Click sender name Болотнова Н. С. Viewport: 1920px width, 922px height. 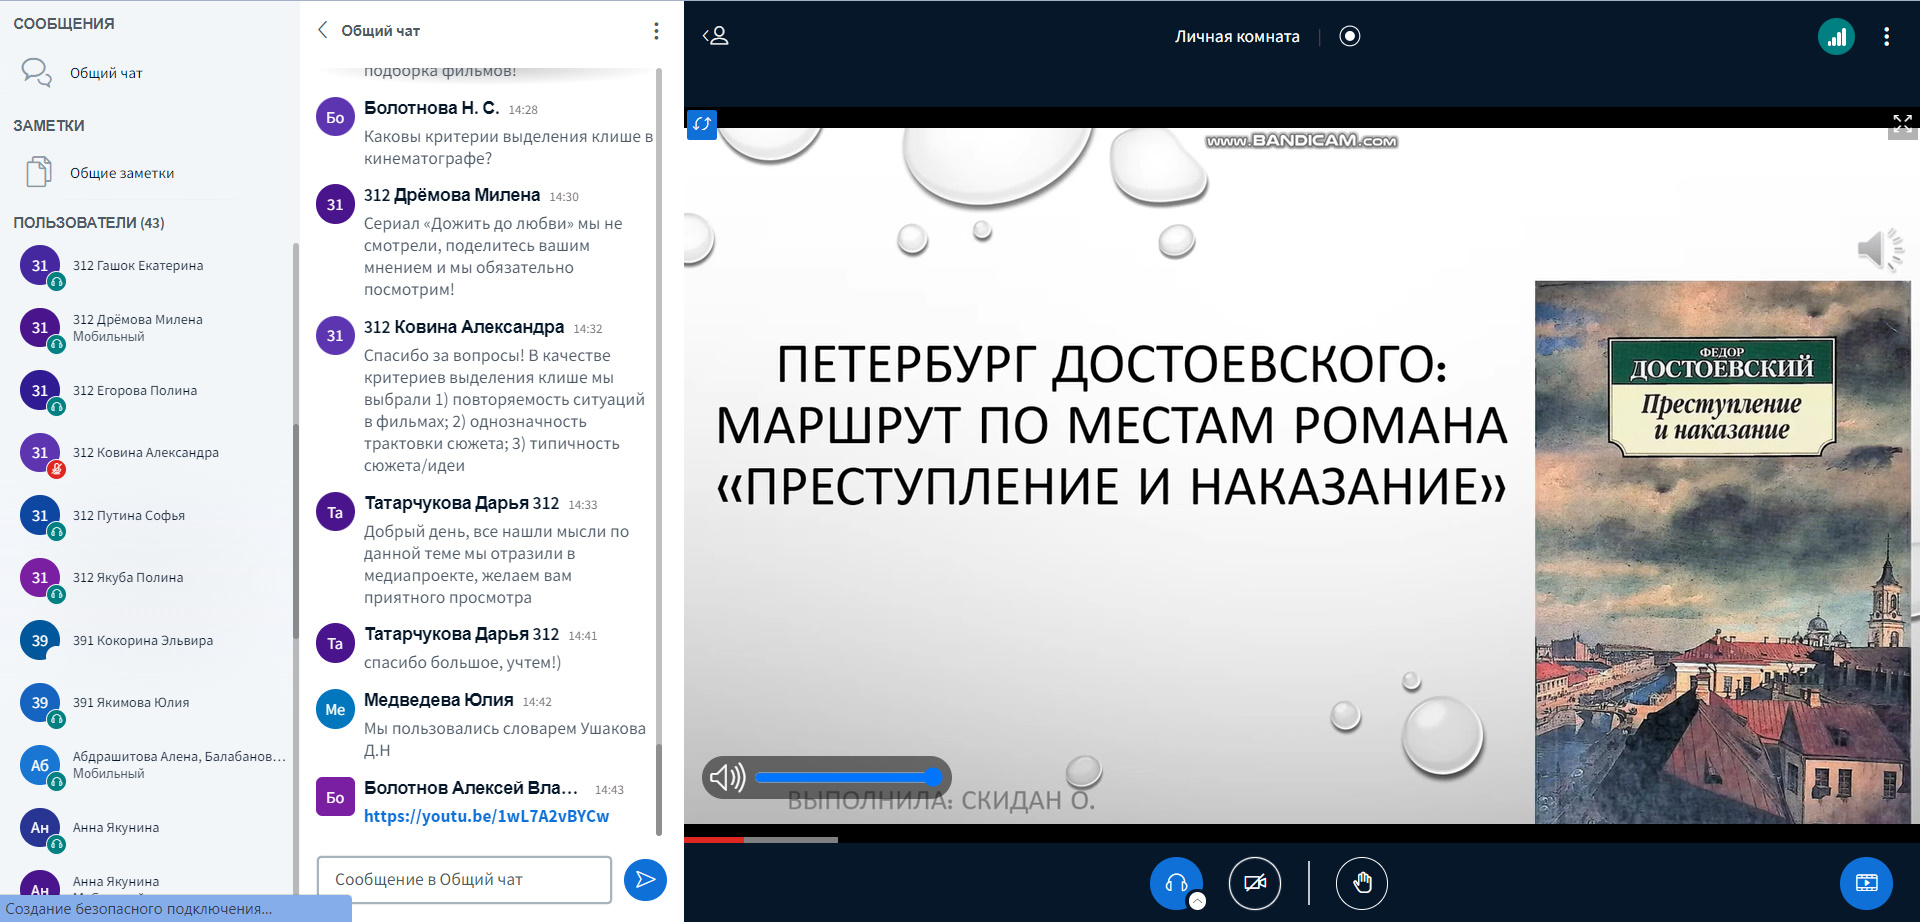(x=431, y=108)
